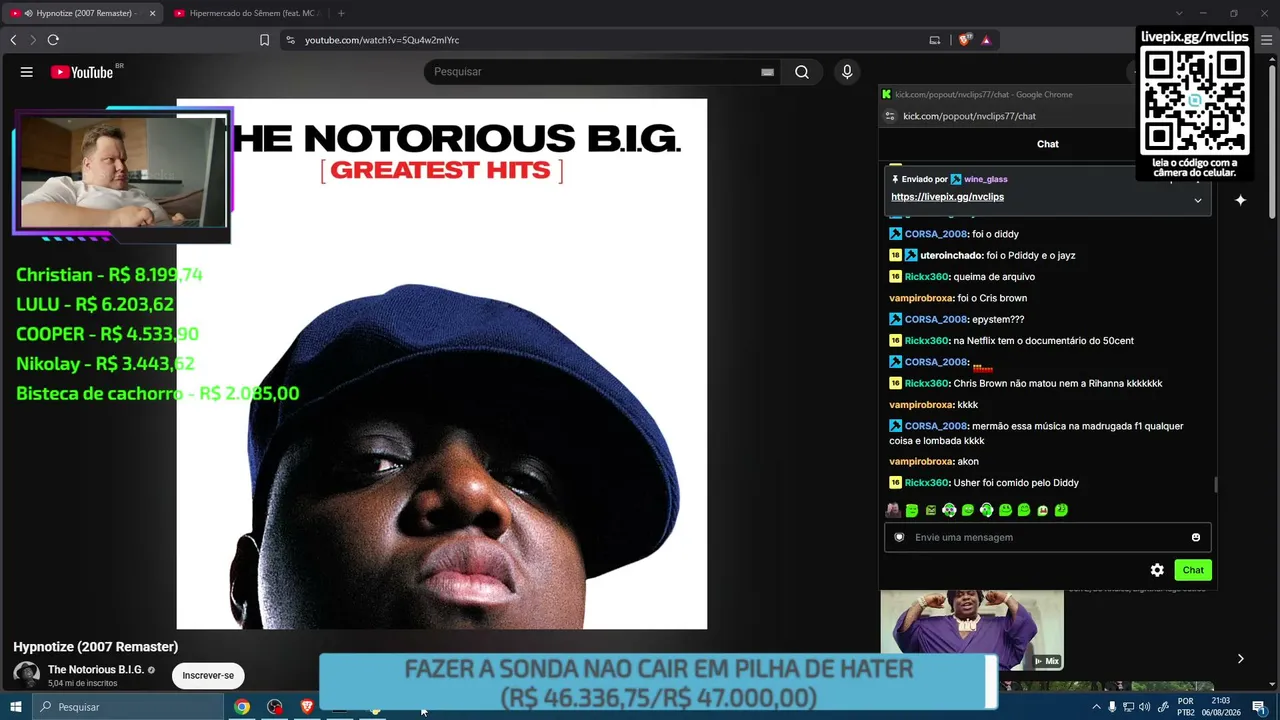
Task: Click The Notorious B.I.G. channel avatar
Action: click(x=26, y=675)
